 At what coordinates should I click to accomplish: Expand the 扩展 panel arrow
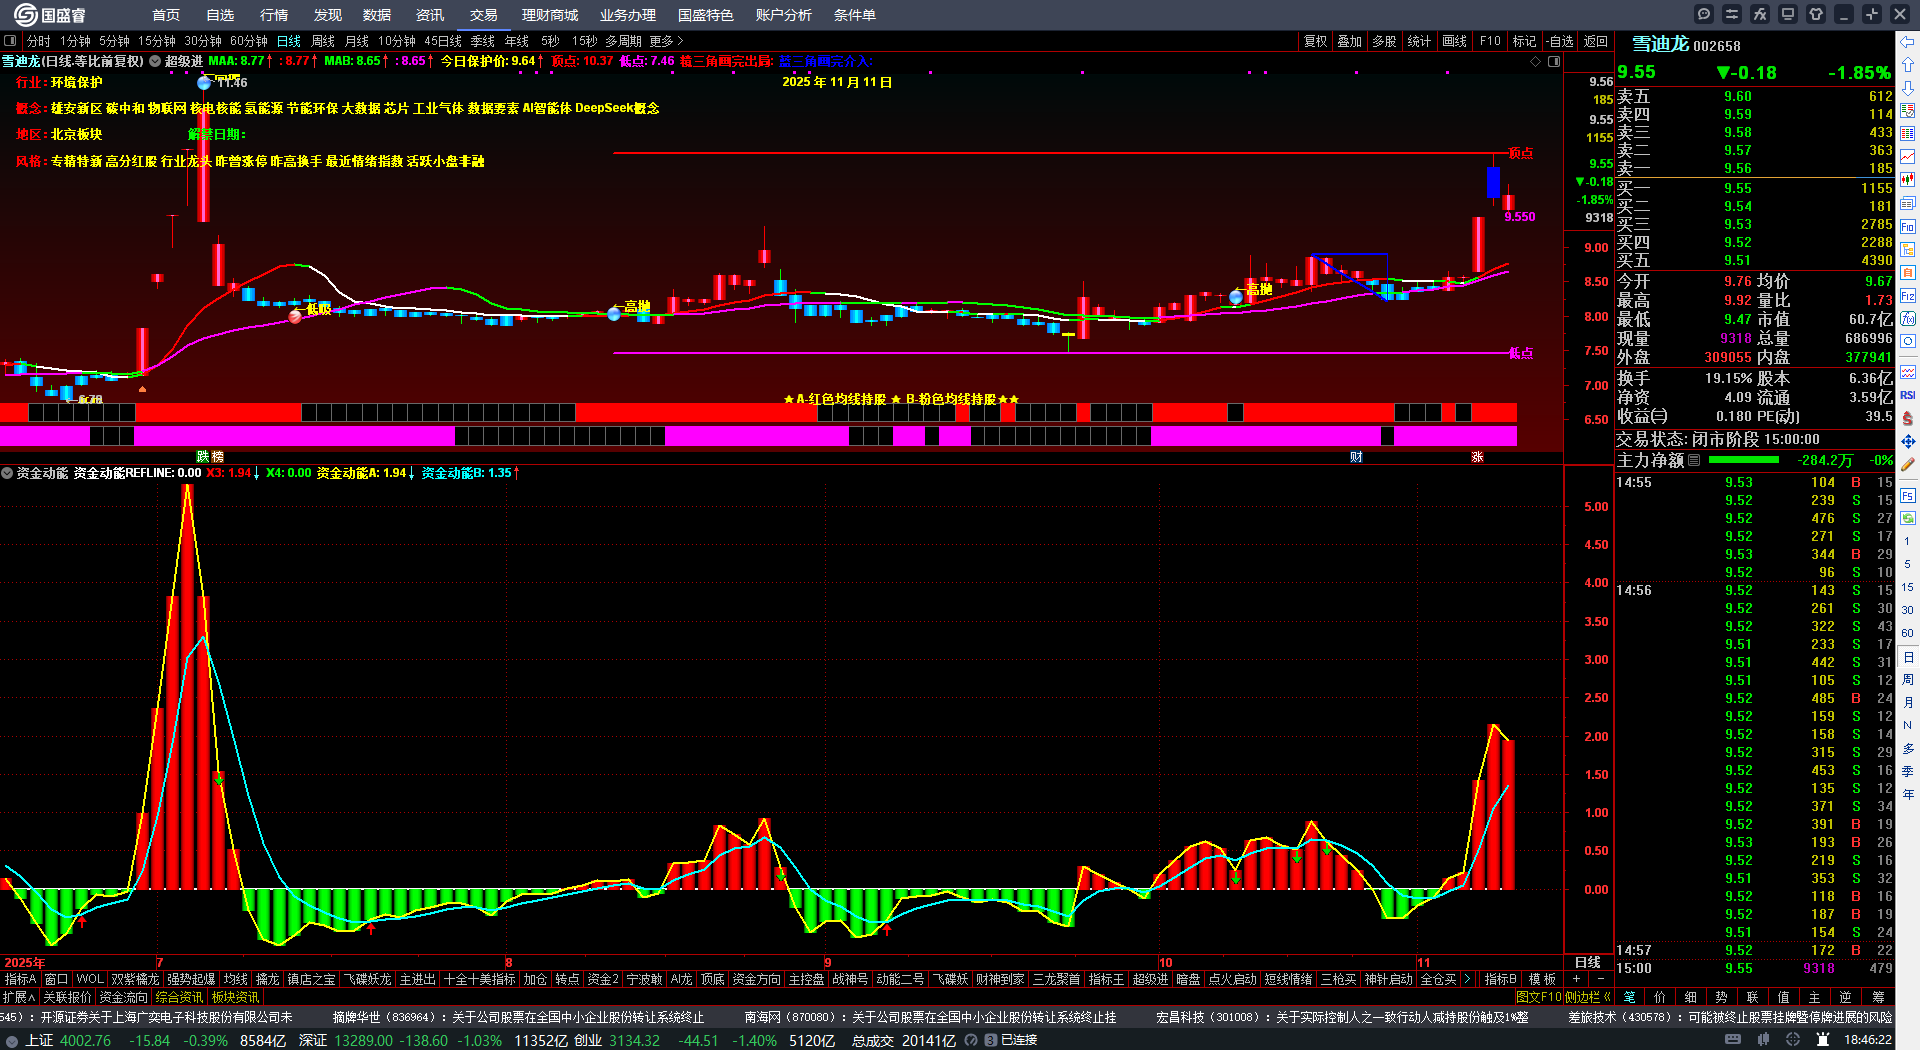pos(19,997)
